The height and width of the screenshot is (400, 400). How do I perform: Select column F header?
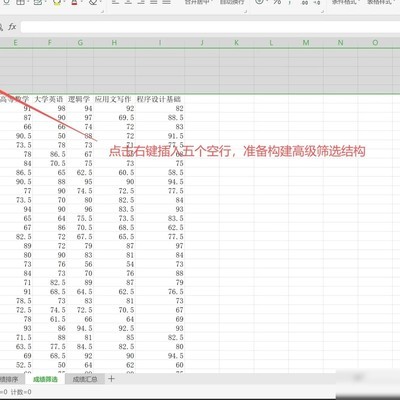(x=50, y=43)
